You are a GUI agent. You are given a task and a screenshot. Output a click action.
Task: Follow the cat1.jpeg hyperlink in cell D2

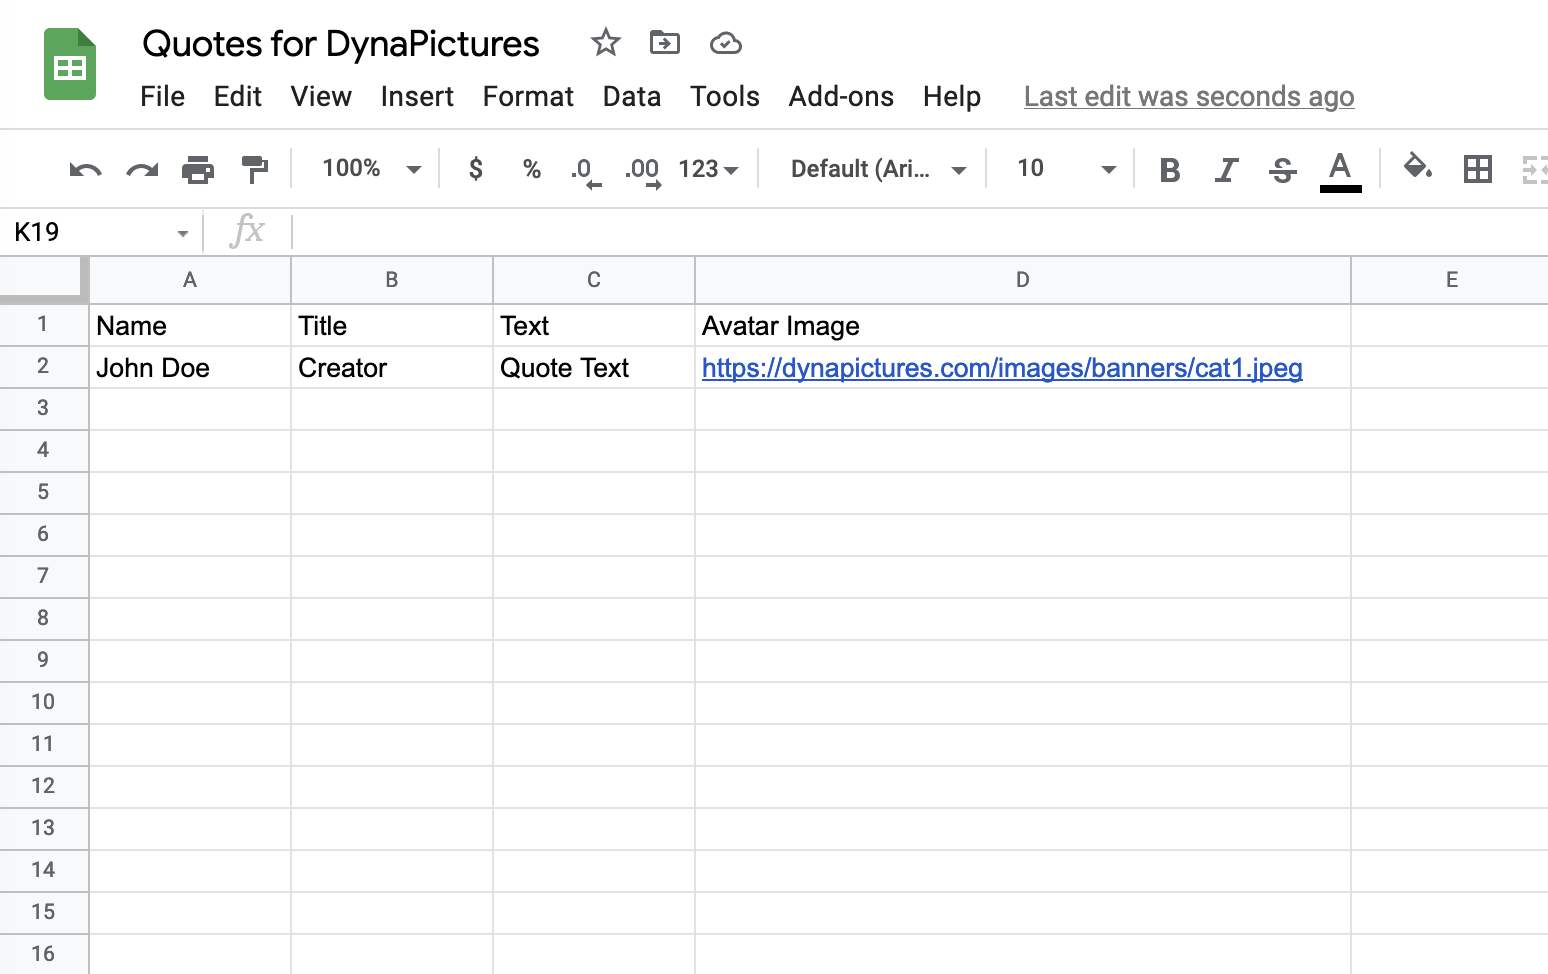tap(1002, 367)
